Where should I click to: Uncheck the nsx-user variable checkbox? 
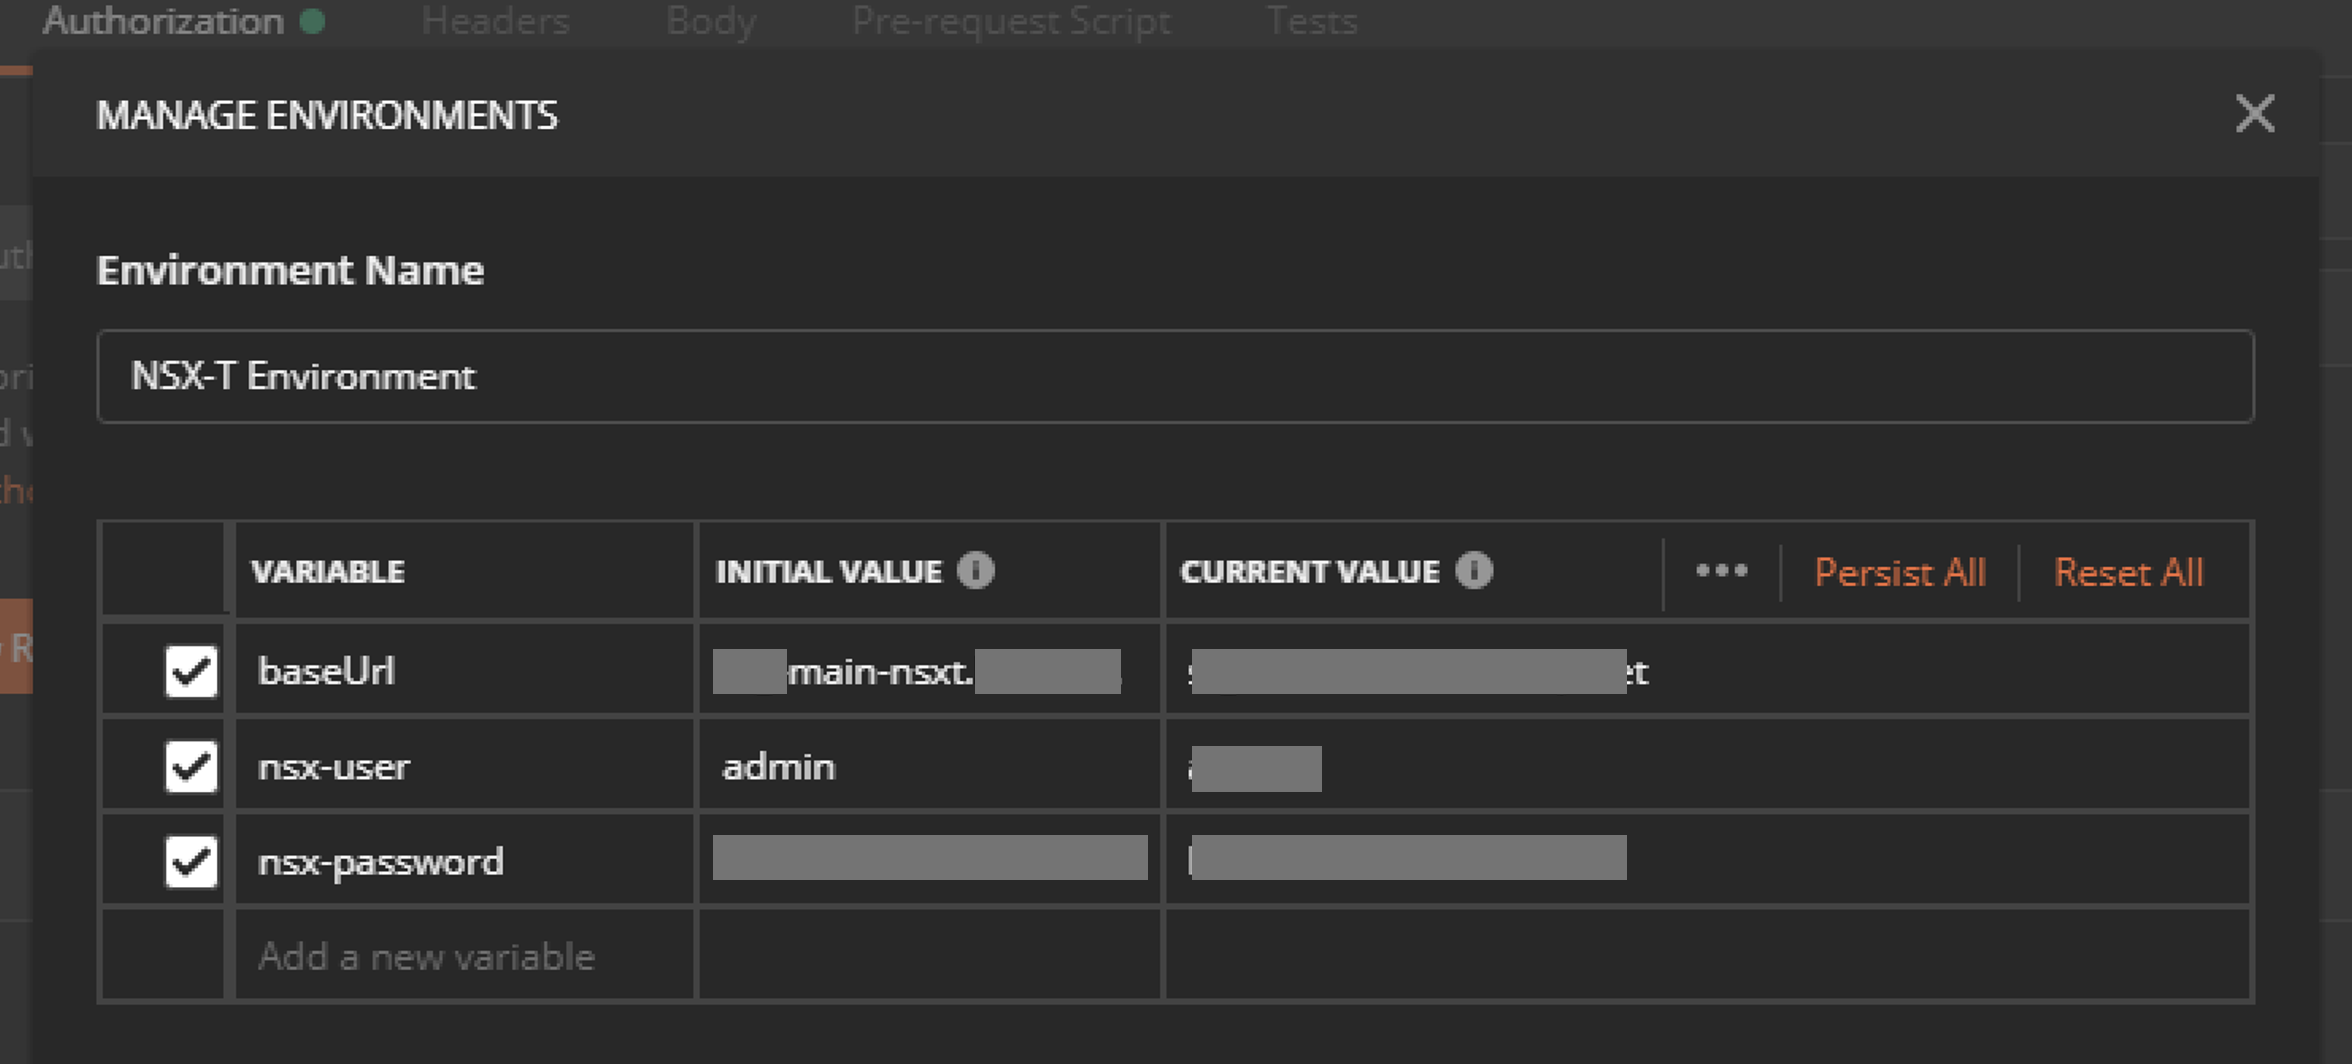pyautogui.click(x=191, y=766)
